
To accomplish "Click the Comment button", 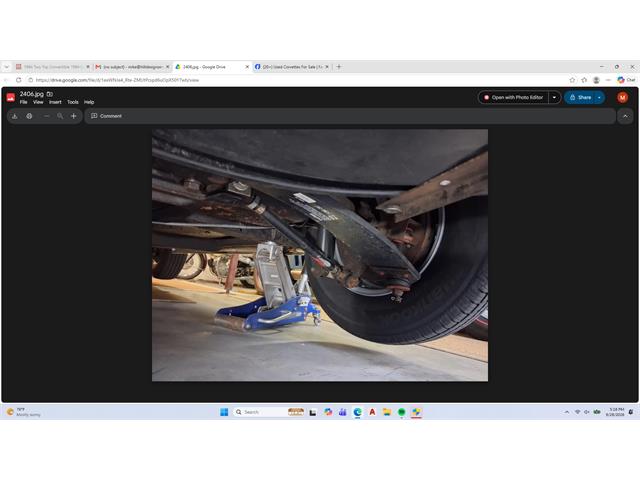I will click(106, 116).
